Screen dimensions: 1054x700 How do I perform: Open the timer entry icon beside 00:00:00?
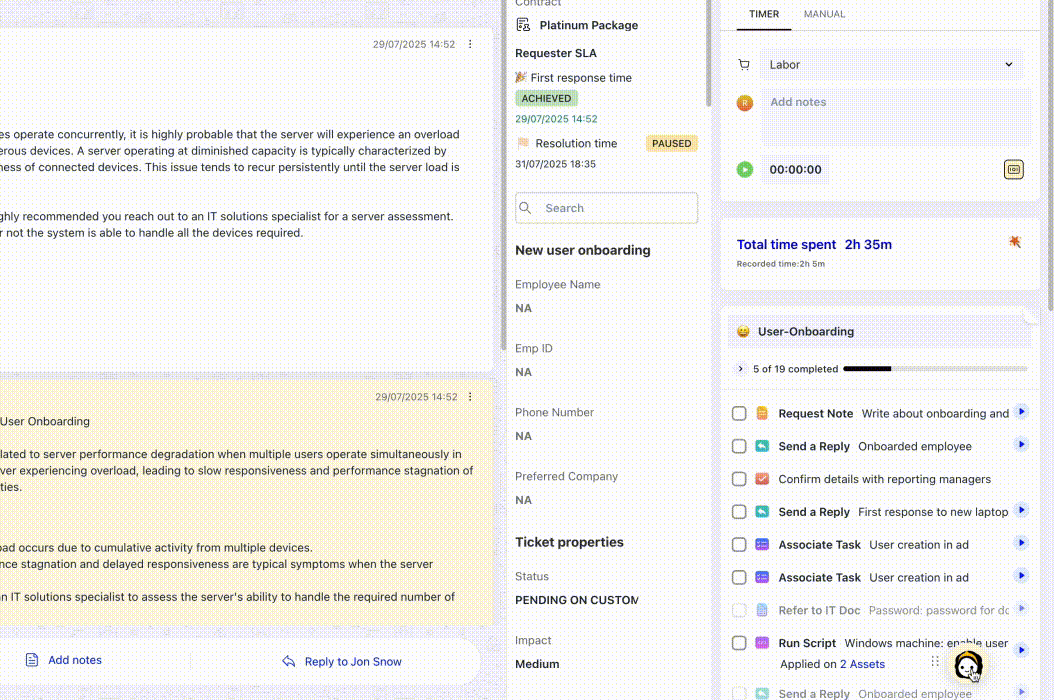click(1013, 169)
